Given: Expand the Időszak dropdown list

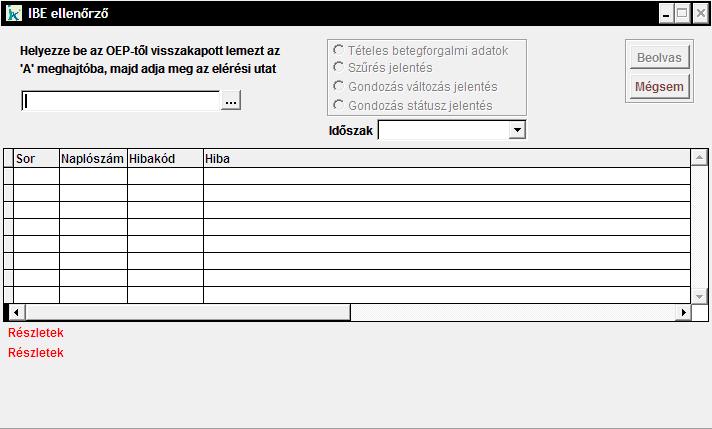Looking at the screenshot, I should [517, 130].
